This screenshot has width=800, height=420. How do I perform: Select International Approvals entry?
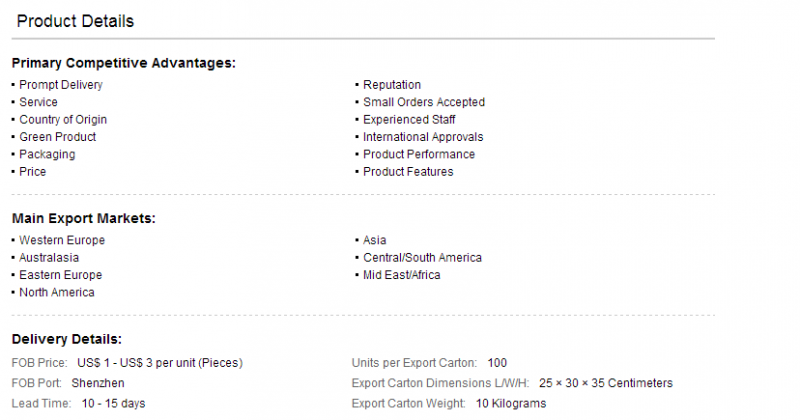click(423, 137)
